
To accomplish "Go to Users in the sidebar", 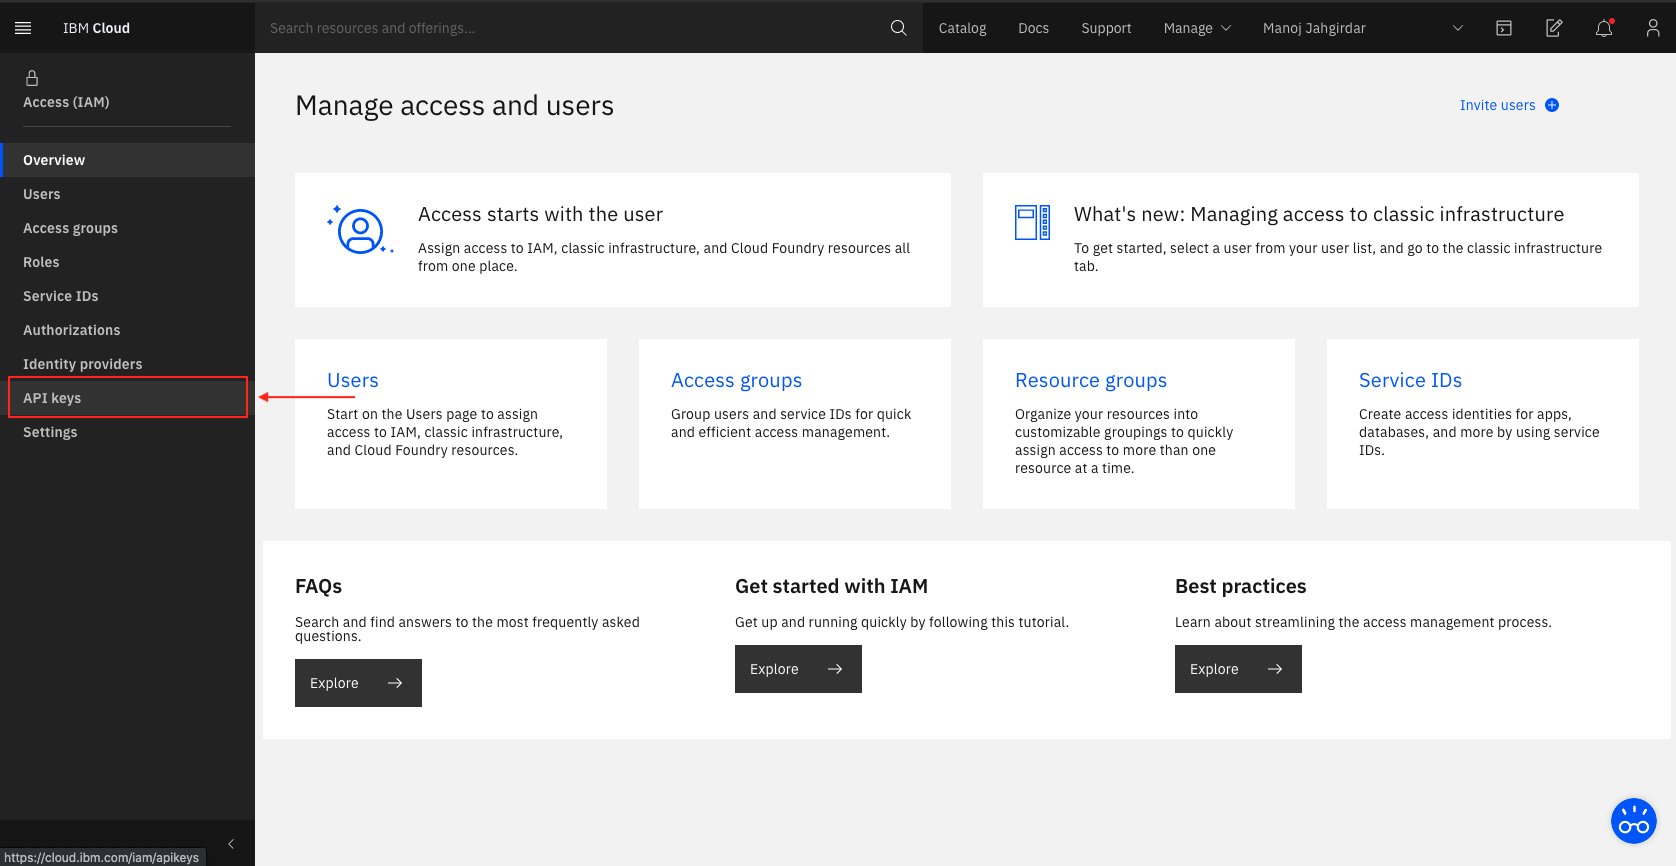I will (x=127, y=194).
